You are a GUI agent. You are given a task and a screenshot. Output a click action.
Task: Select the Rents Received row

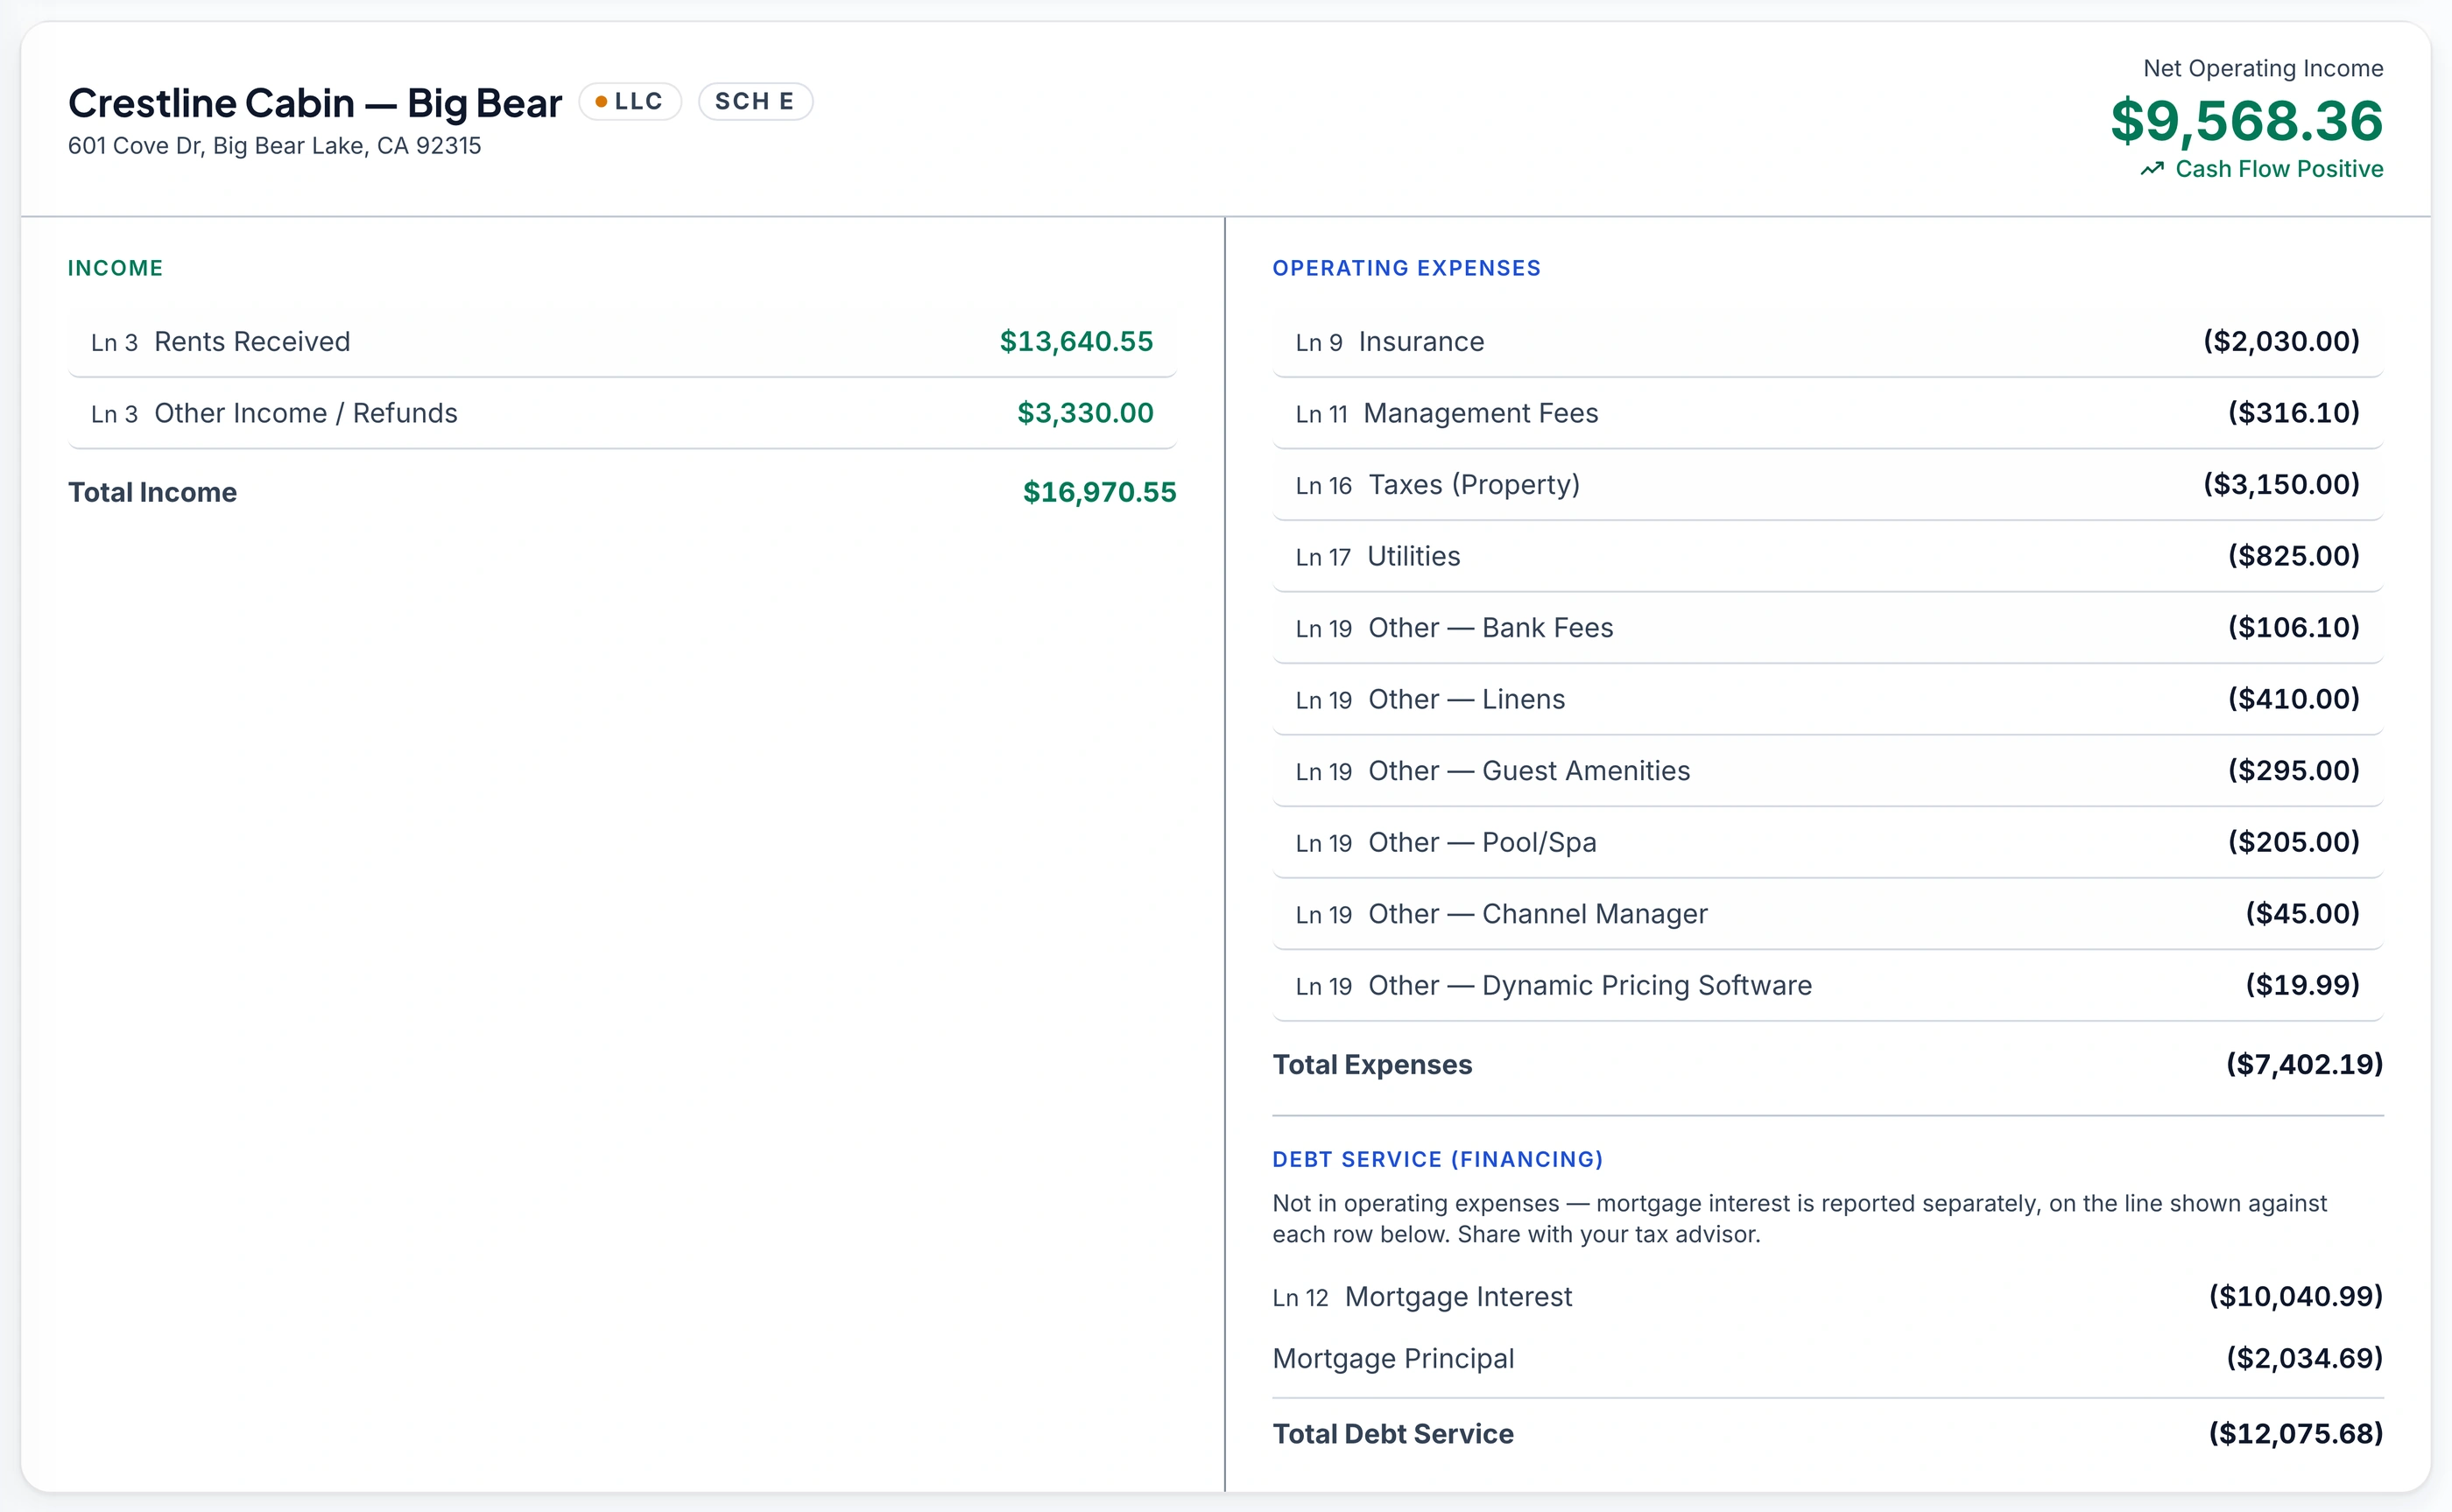pos(622,342)
